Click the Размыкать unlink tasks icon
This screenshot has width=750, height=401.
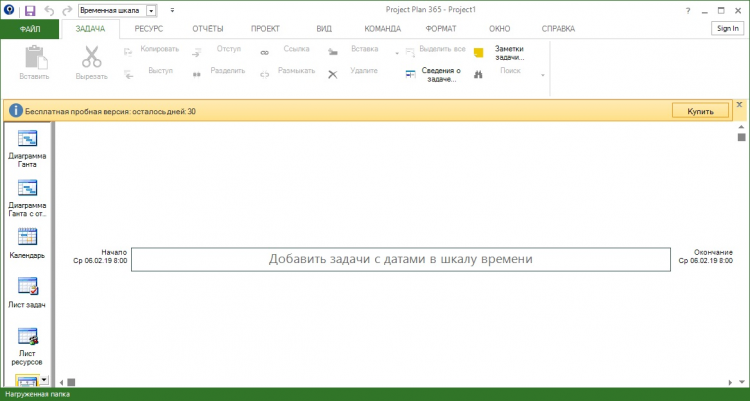(265, 74)
